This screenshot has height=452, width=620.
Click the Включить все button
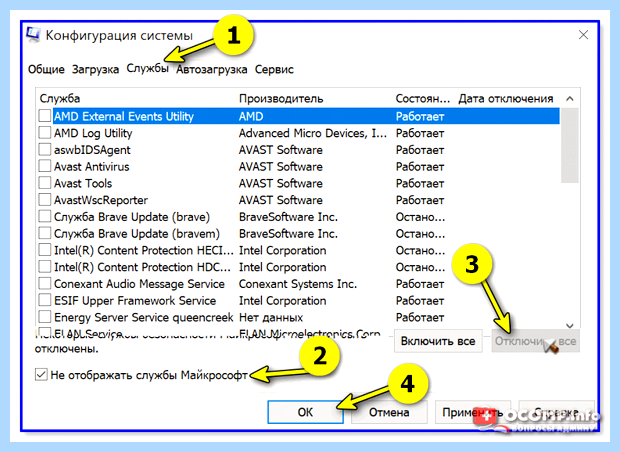[x=438, y=341]
